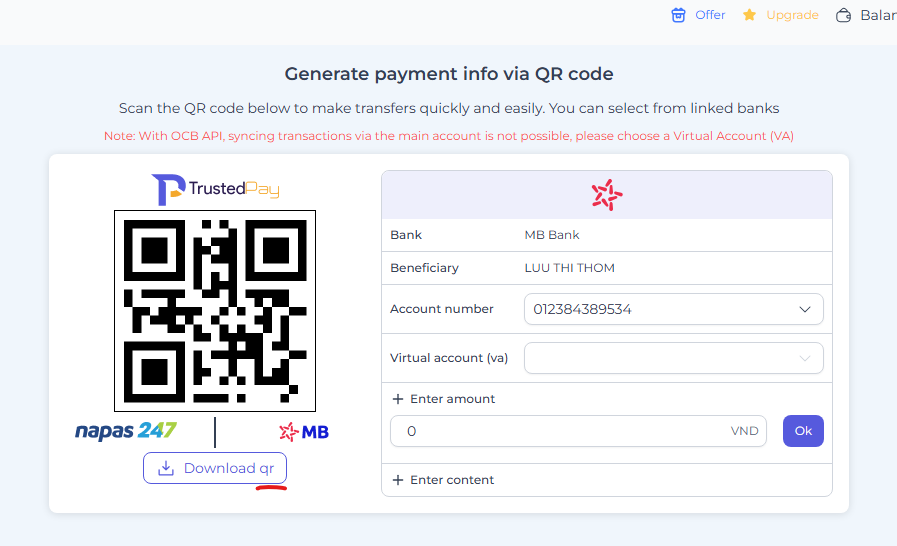This screenshot has height=546, width=897.
Task: Open the Balance wallet icon
Action: (x=844, y=15)
